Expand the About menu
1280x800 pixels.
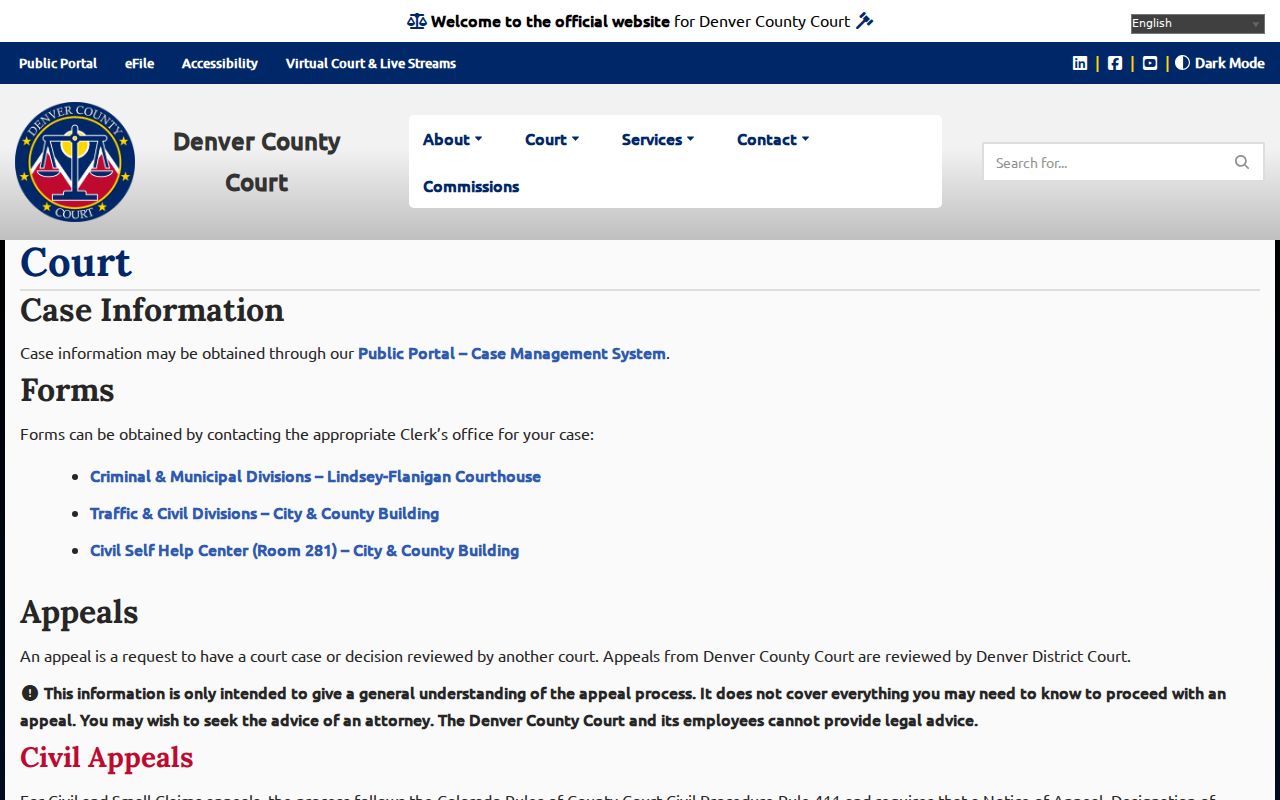[x=452, y=139]
